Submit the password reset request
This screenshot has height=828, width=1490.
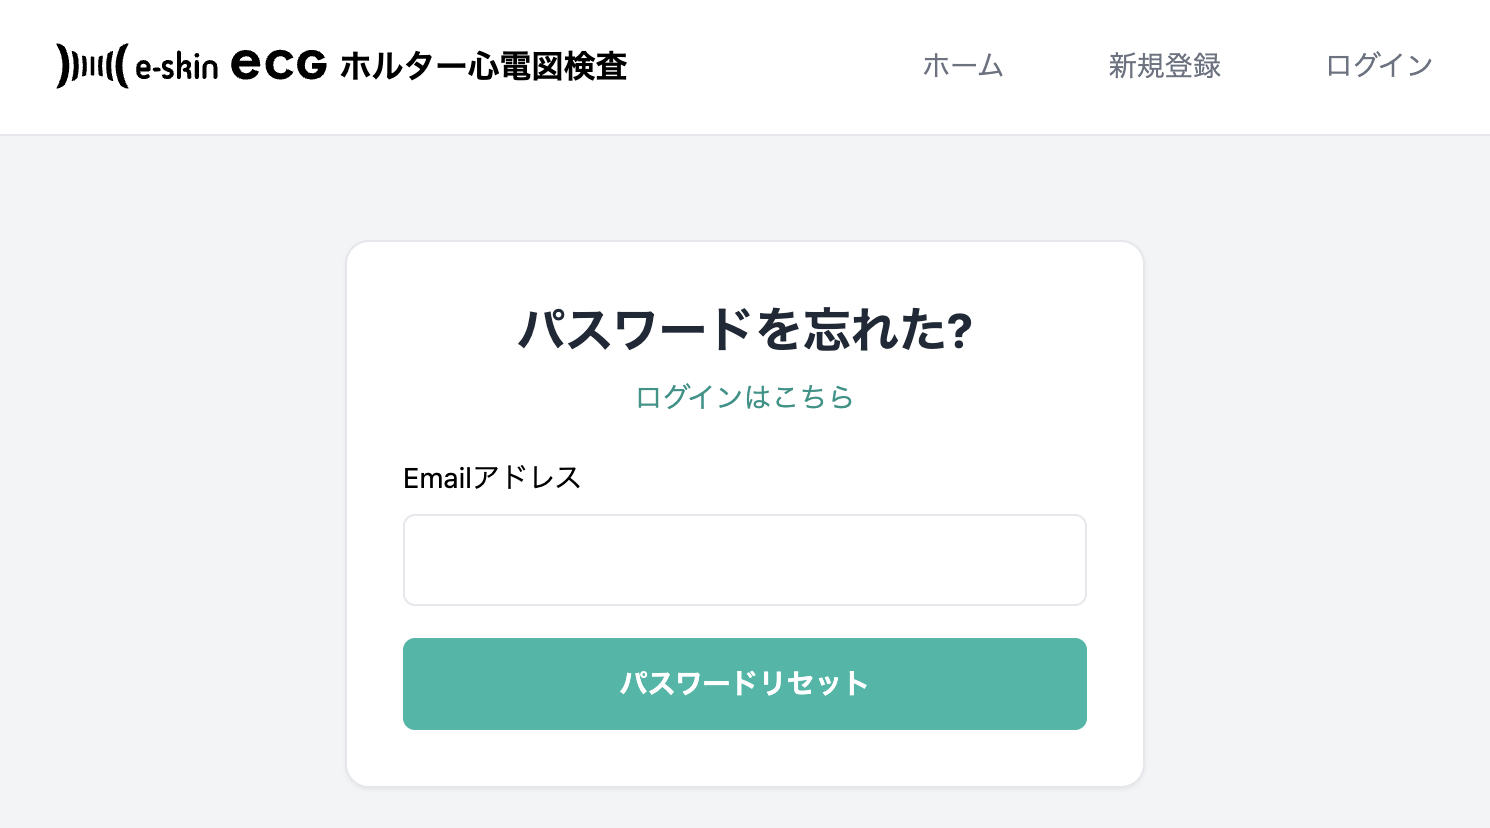click(x=744, y=684)
